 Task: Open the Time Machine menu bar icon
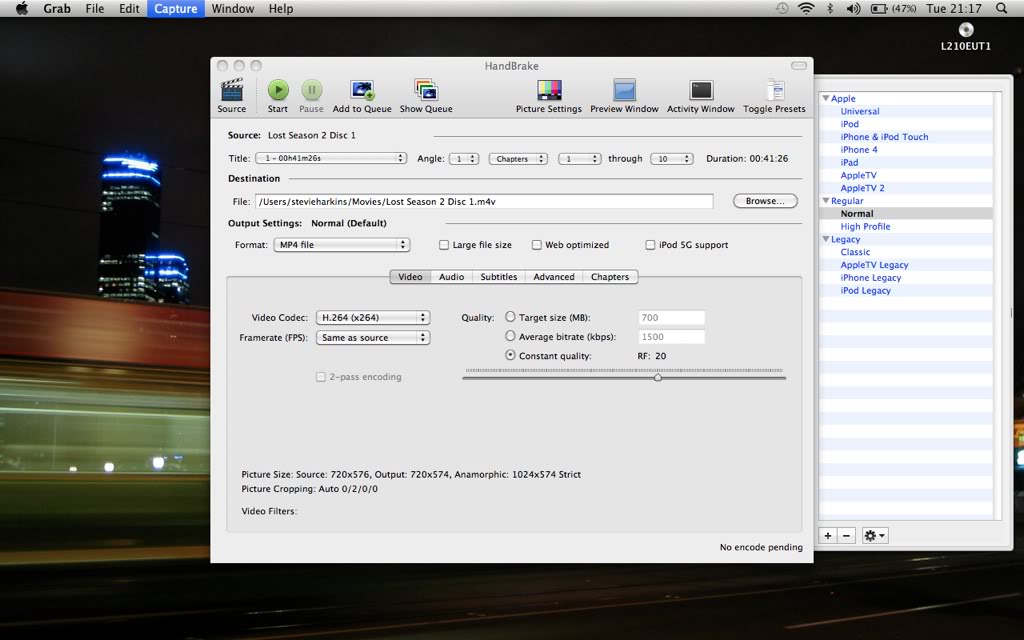[x=782, y=8]
